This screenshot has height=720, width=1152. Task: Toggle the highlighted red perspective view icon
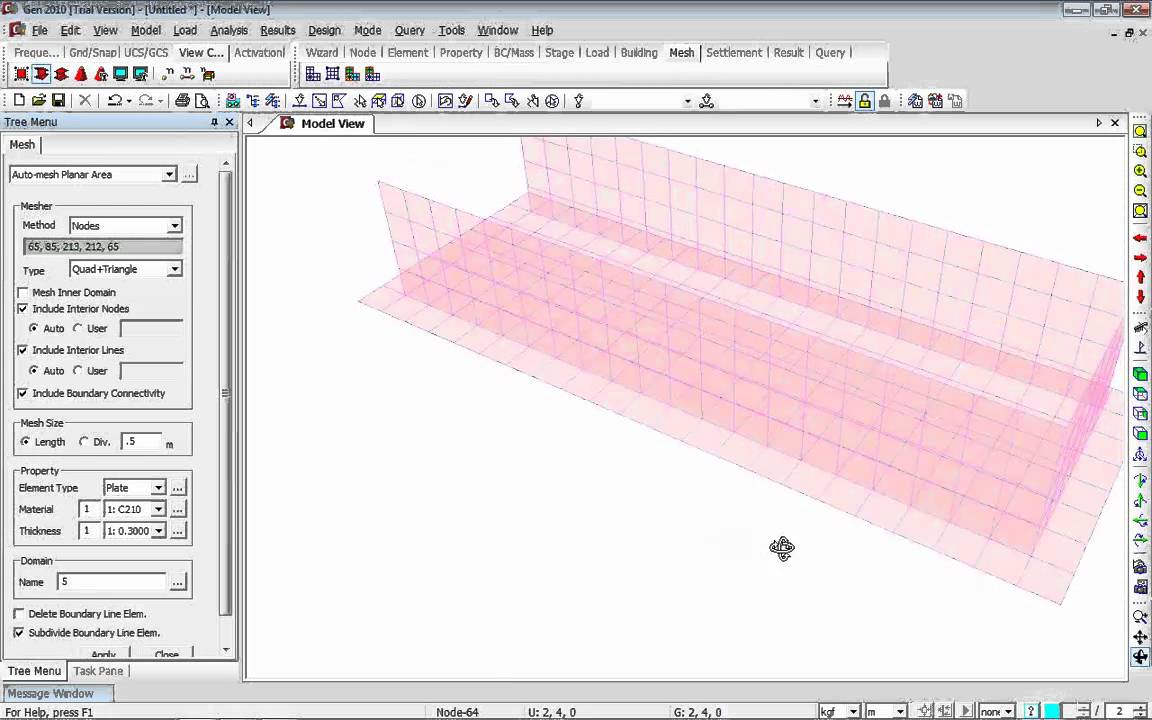[x=41, y=74]
